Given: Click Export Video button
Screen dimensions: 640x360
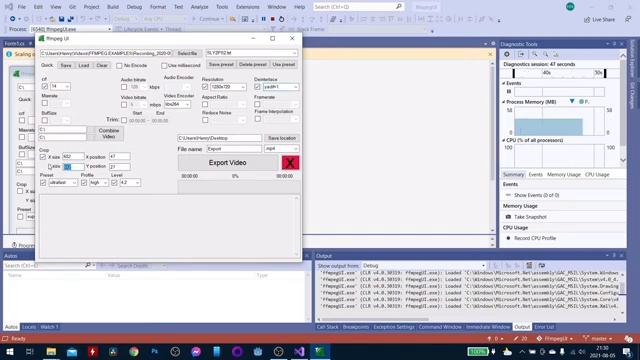Looking at the screenshot, I should (x=227, y=162).
